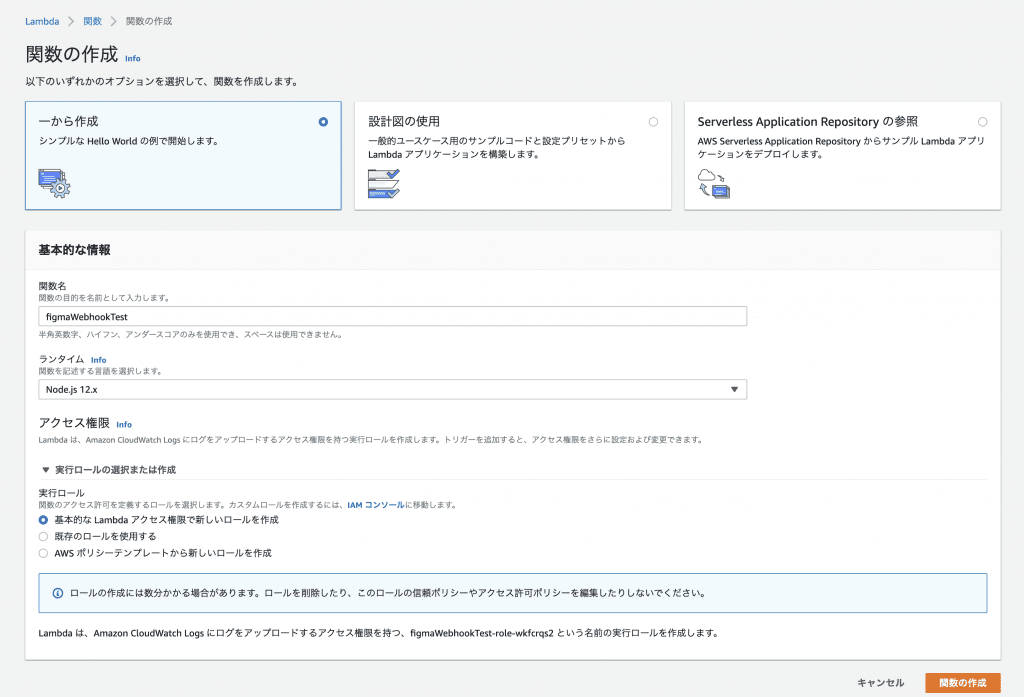Click breadcrumb chevron after 関数
1024x697 pixels.
114,22
